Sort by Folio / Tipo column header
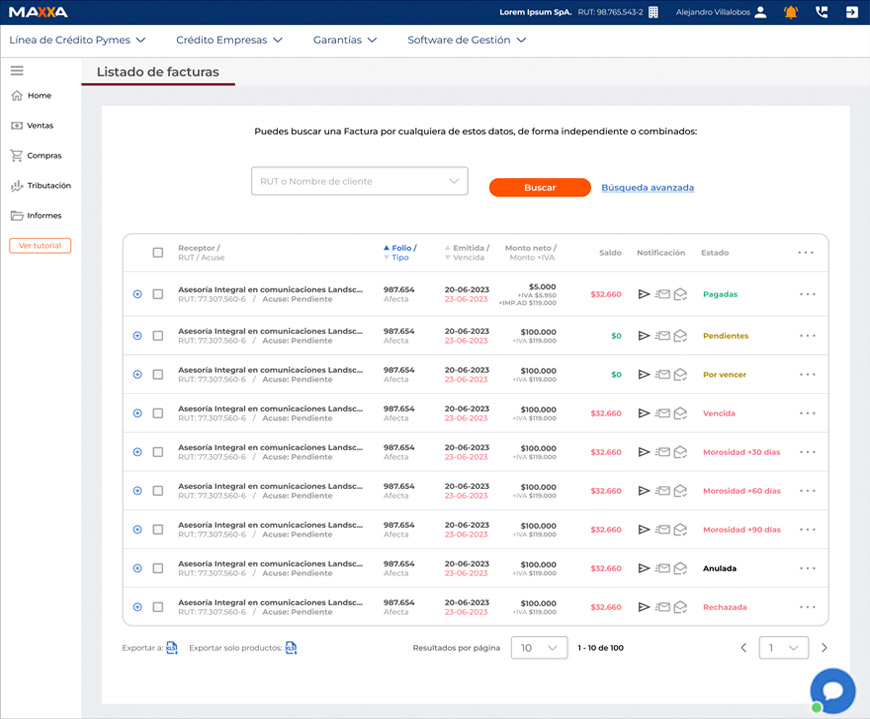This screenshot has height=719, width=870. pyautogui.click(x=400, y=252)
